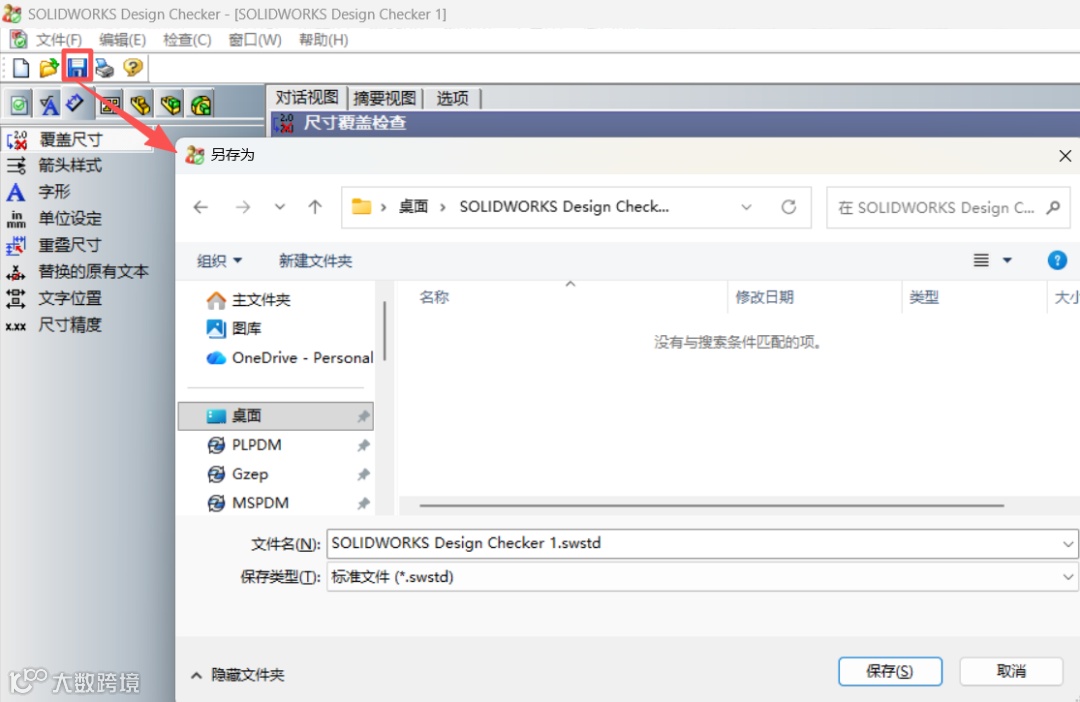Click the 保存(S) button
The height and width of the screenshot is (702, 1080).
click(x=889, y=671)
